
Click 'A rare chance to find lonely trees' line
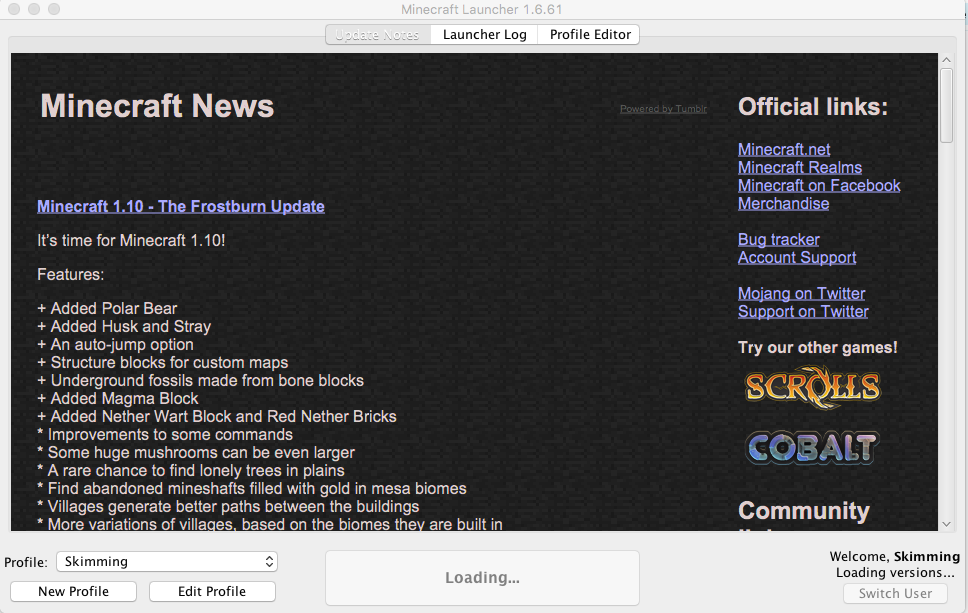pyautogui.click(x=191, y=470)
